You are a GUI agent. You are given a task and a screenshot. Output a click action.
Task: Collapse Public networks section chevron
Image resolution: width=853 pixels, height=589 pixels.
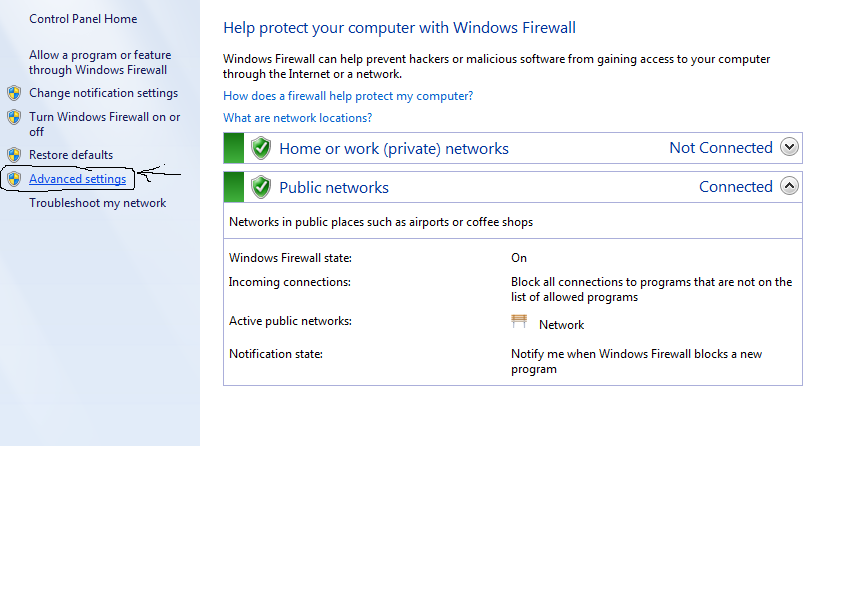(x=789, y=186)
